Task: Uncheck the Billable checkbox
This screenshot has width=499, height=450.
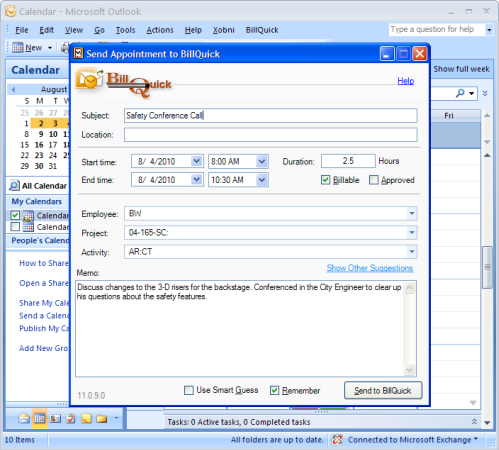Action: (325, 180)
